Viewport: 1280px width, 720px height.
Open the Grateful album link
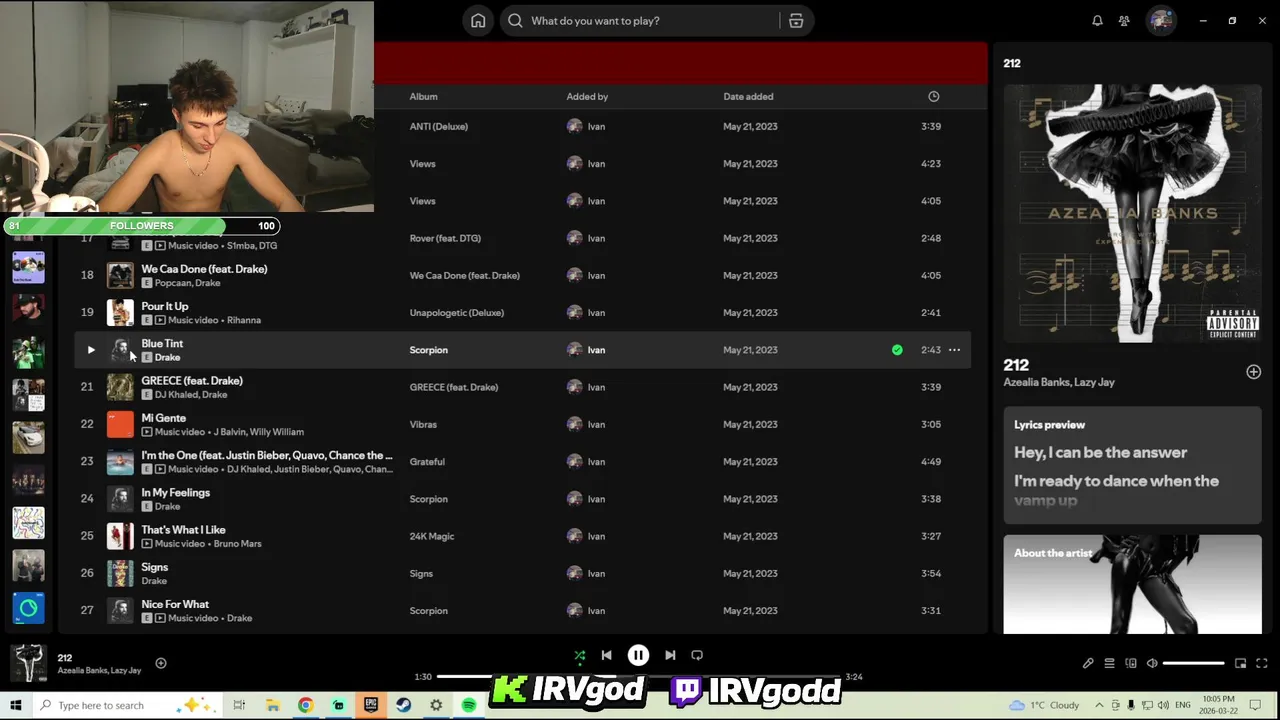(x=427, y=462)
